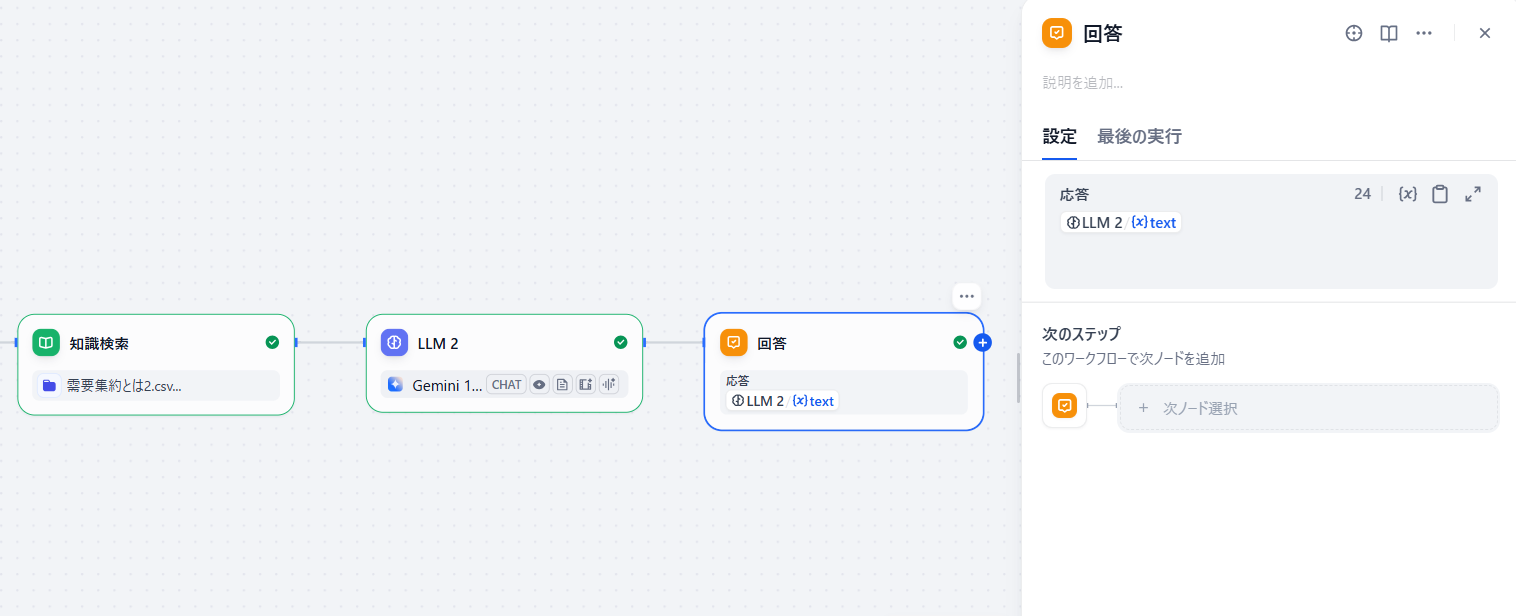Expand the 応答 editor to fullscreen

point(1473,194)
